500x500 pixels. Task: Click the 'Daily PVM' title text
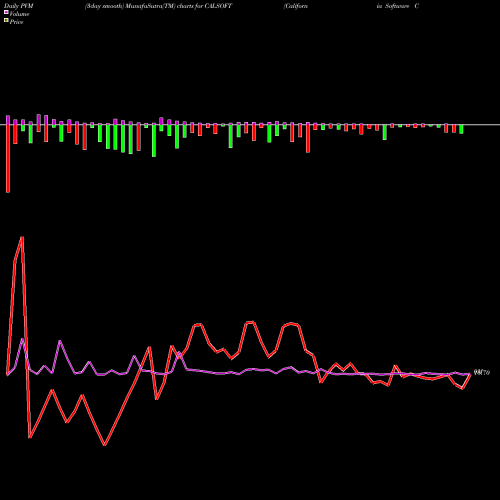pyautogui.click(x=19, y=6)
